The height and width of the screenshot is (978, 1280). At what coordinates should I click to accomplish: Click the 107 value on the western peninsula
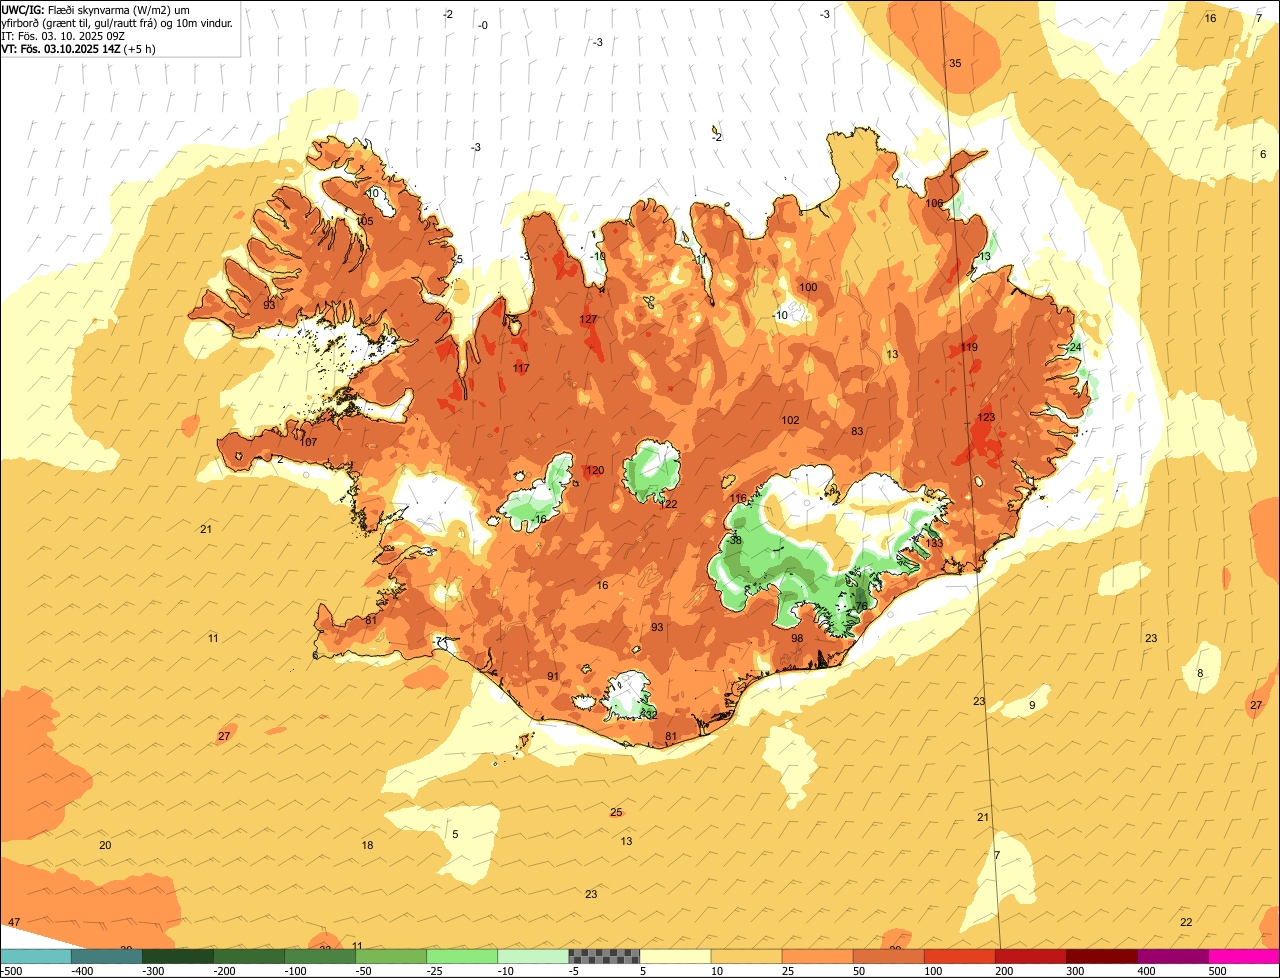click(309, 442)
